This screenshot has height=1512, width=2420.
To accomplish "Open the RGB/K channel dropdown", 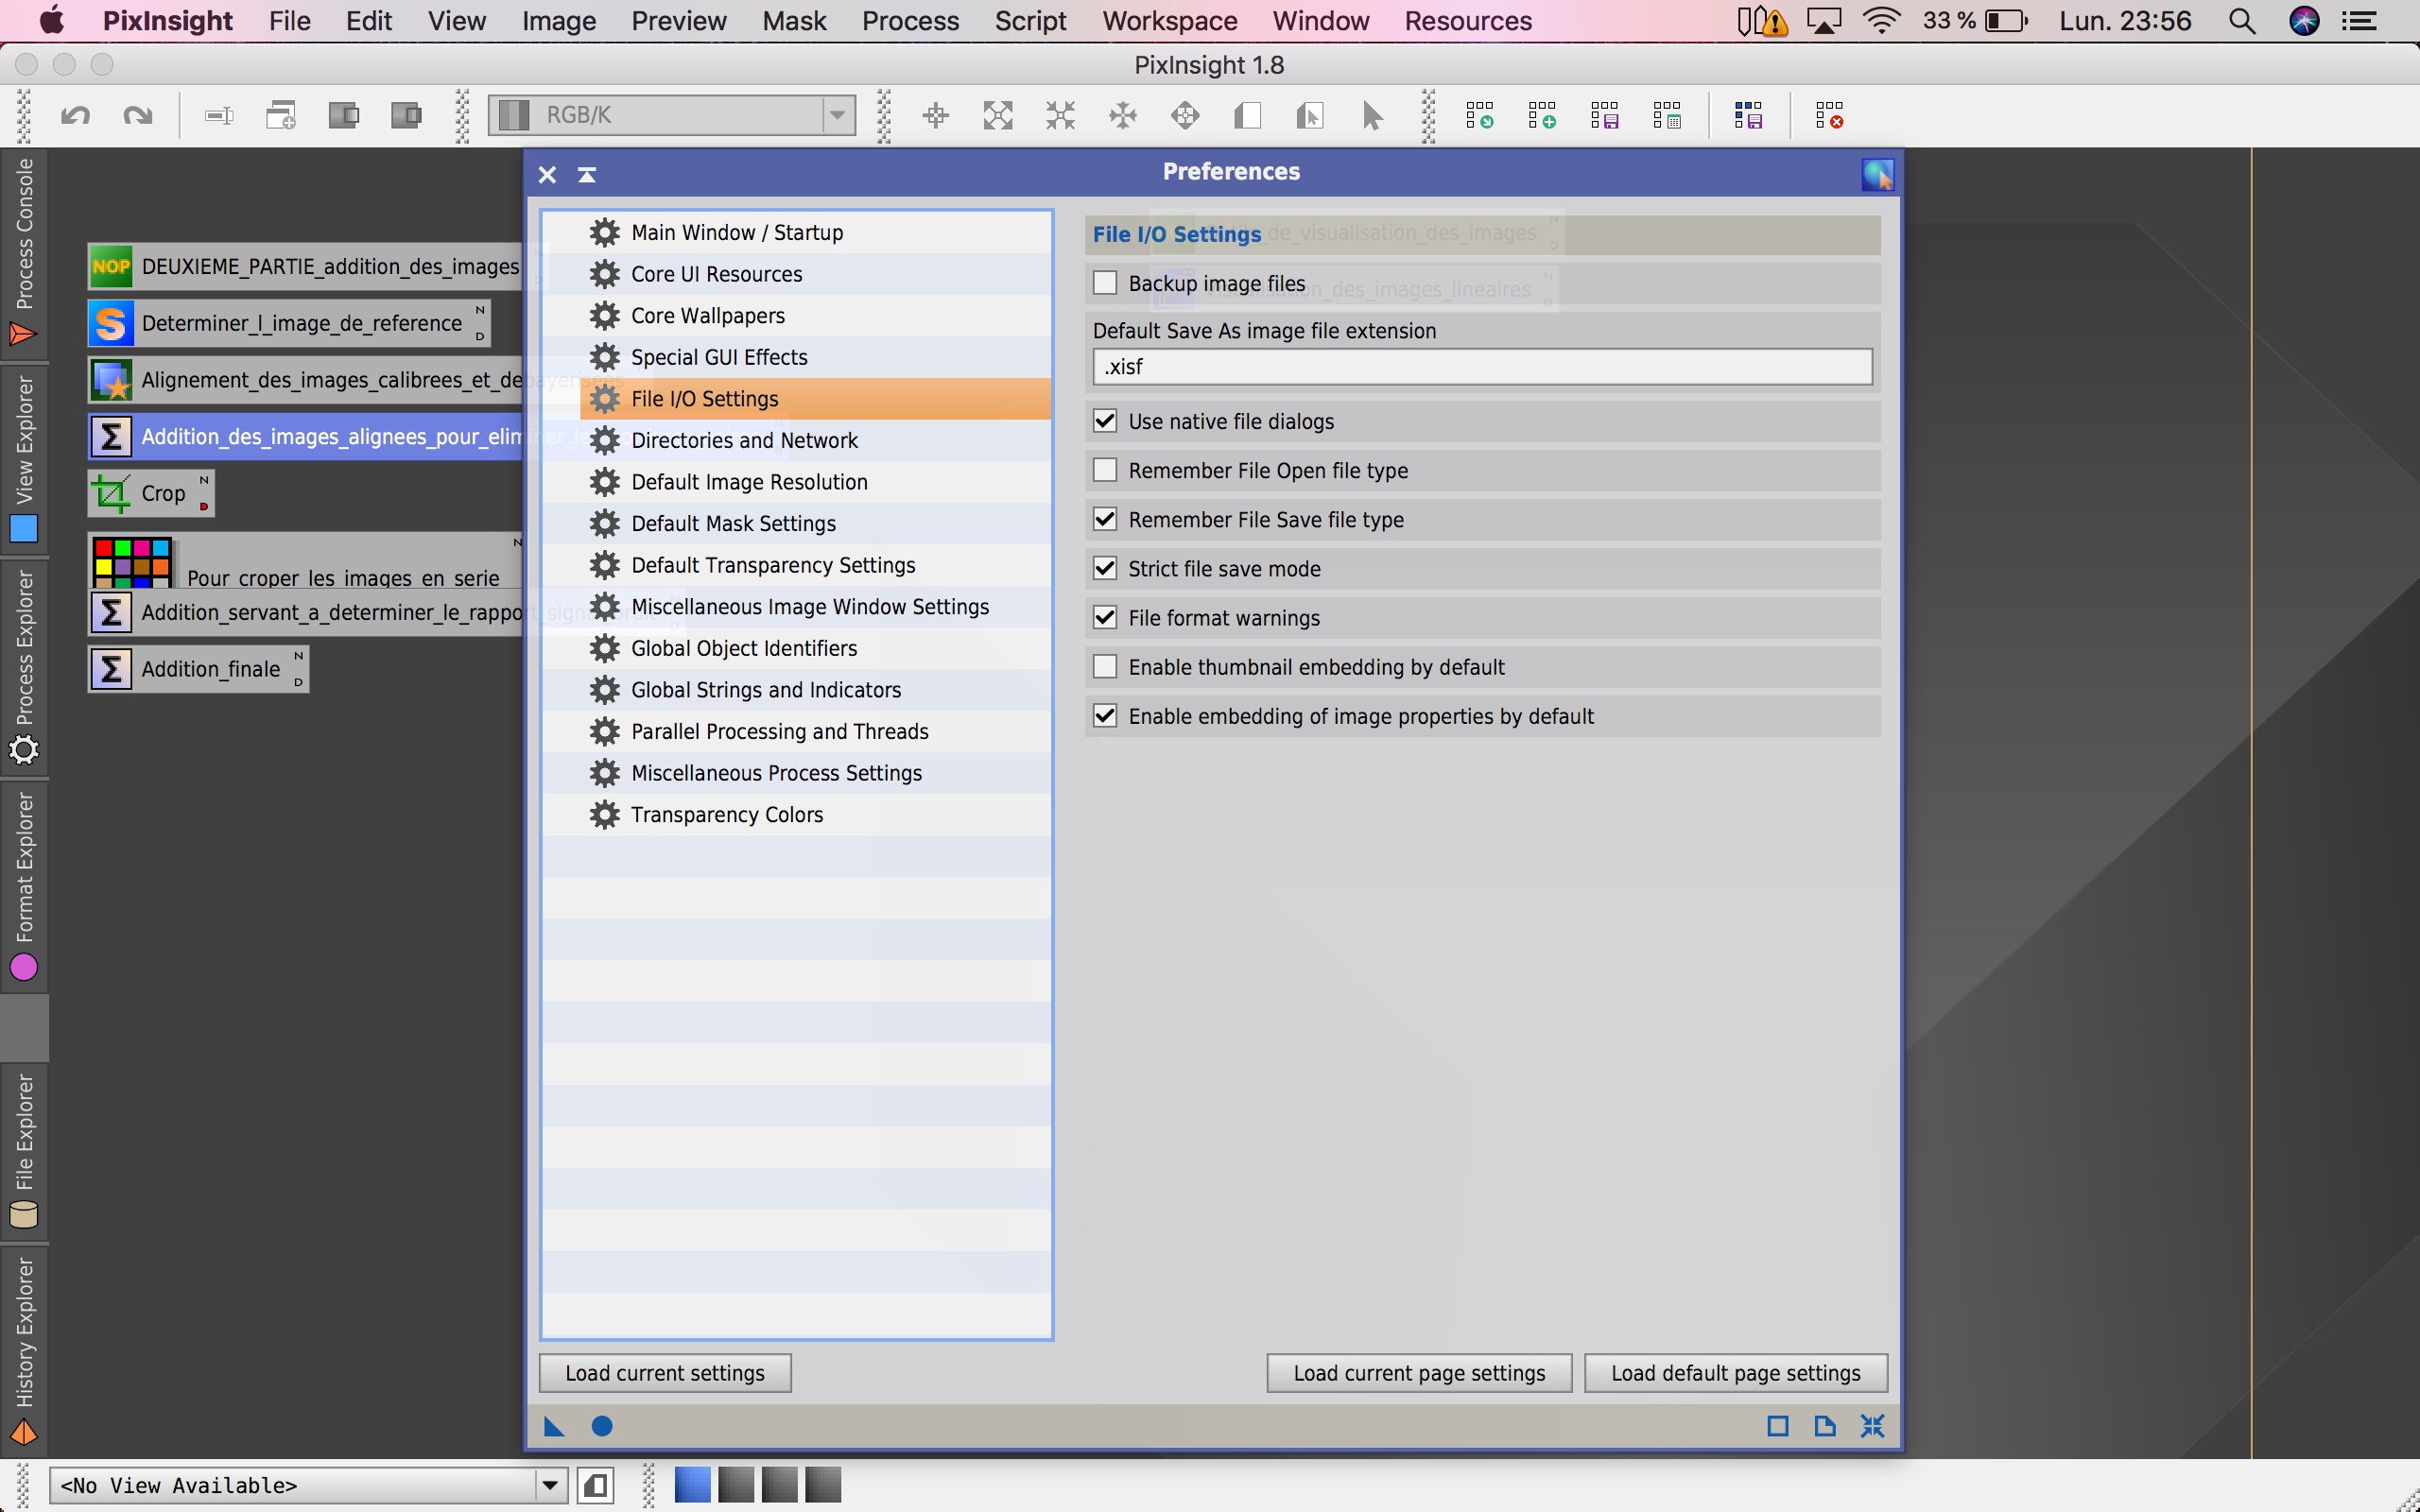I will [x=838, y=115].
